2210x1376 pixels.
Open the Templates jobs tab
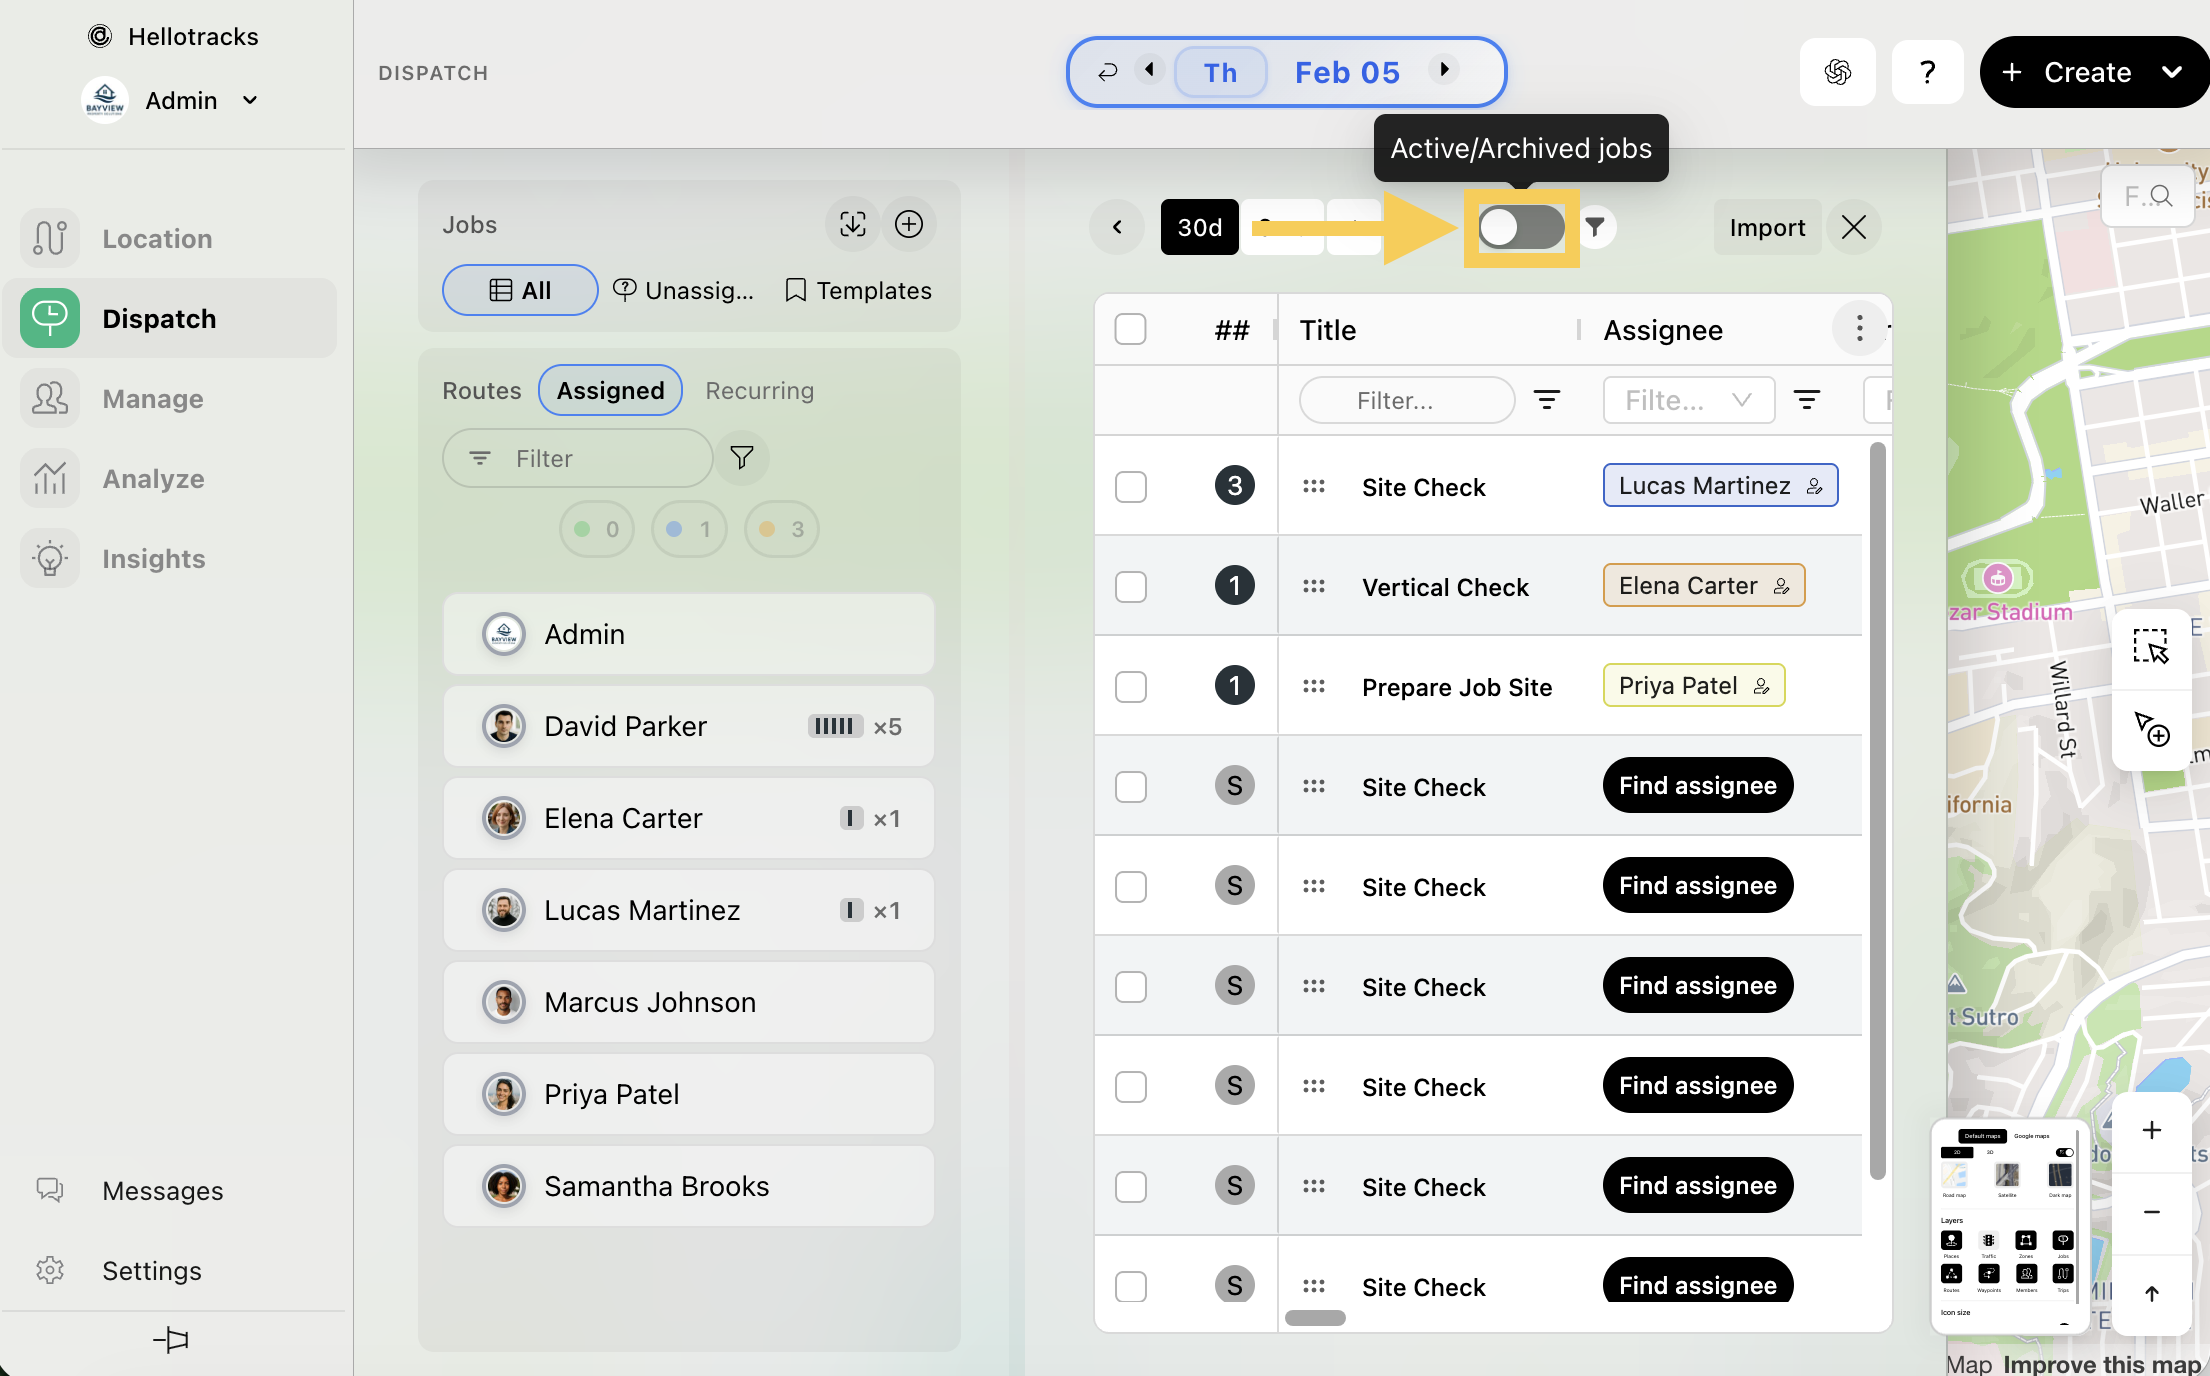click(x=858, y=290)
